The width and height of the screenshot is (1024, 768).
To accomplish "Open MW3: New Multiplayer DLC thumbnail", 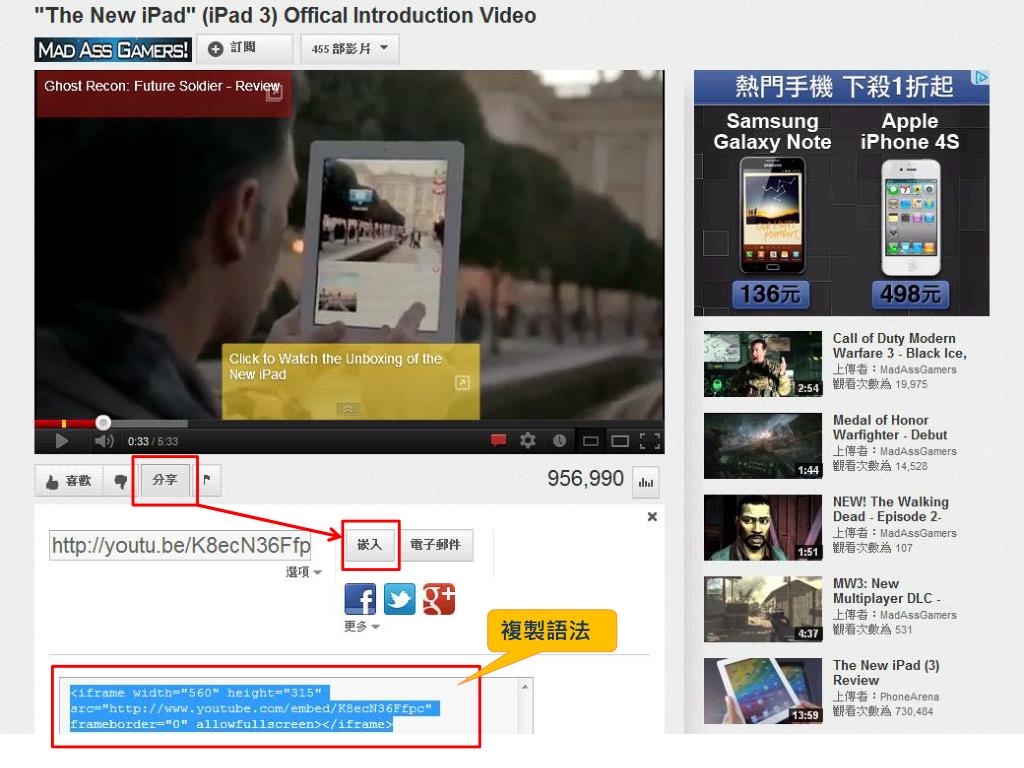I will (763, 609).
